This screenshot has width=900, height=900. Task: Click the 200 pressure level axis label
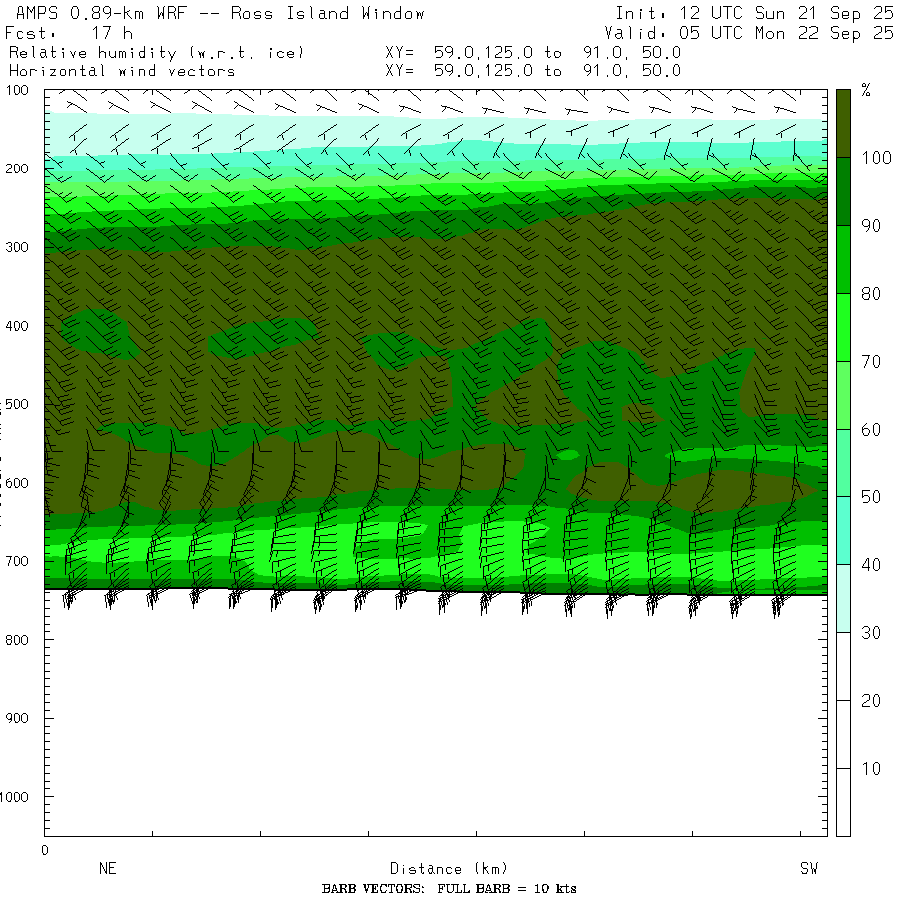[17, 169]
